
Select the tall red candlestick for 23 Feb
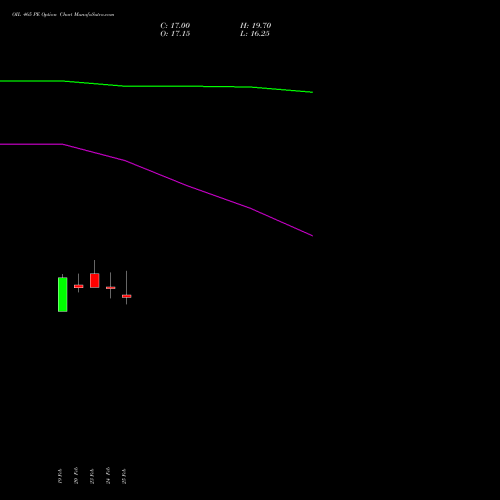(x=95, y=280)
